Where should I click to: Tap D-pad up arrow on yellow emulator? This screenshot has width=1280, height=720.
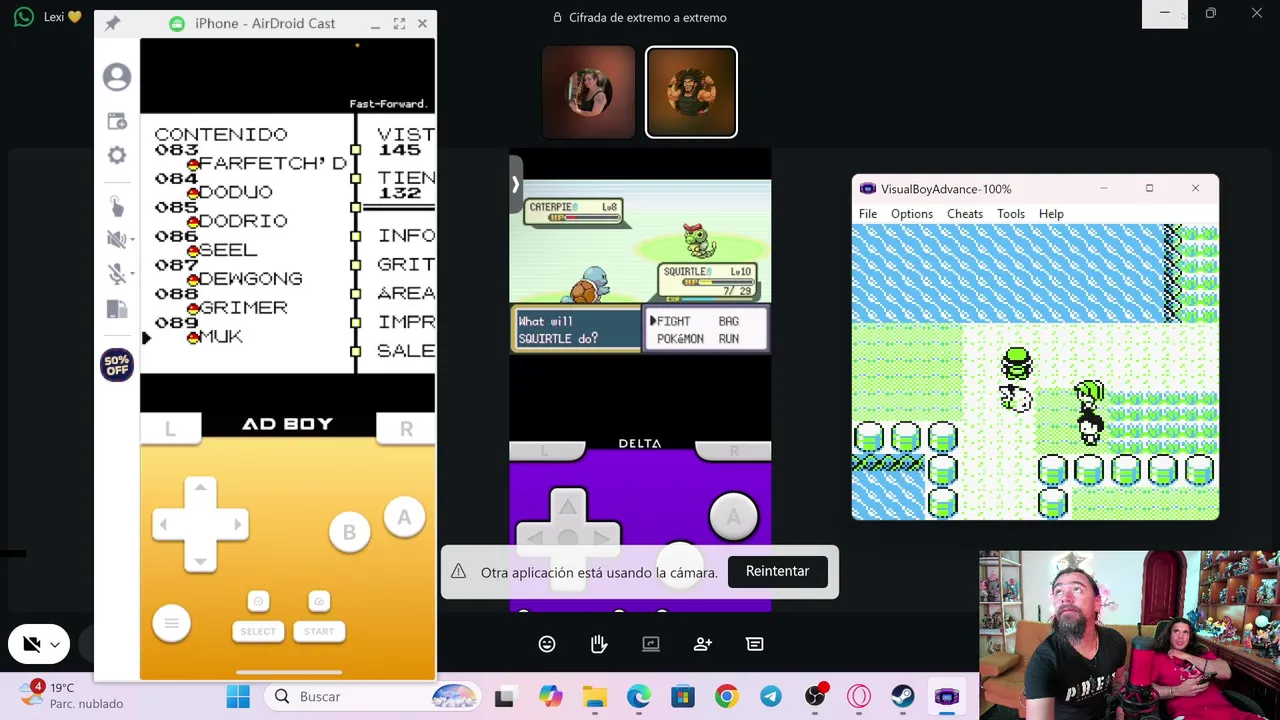(200, 488)
